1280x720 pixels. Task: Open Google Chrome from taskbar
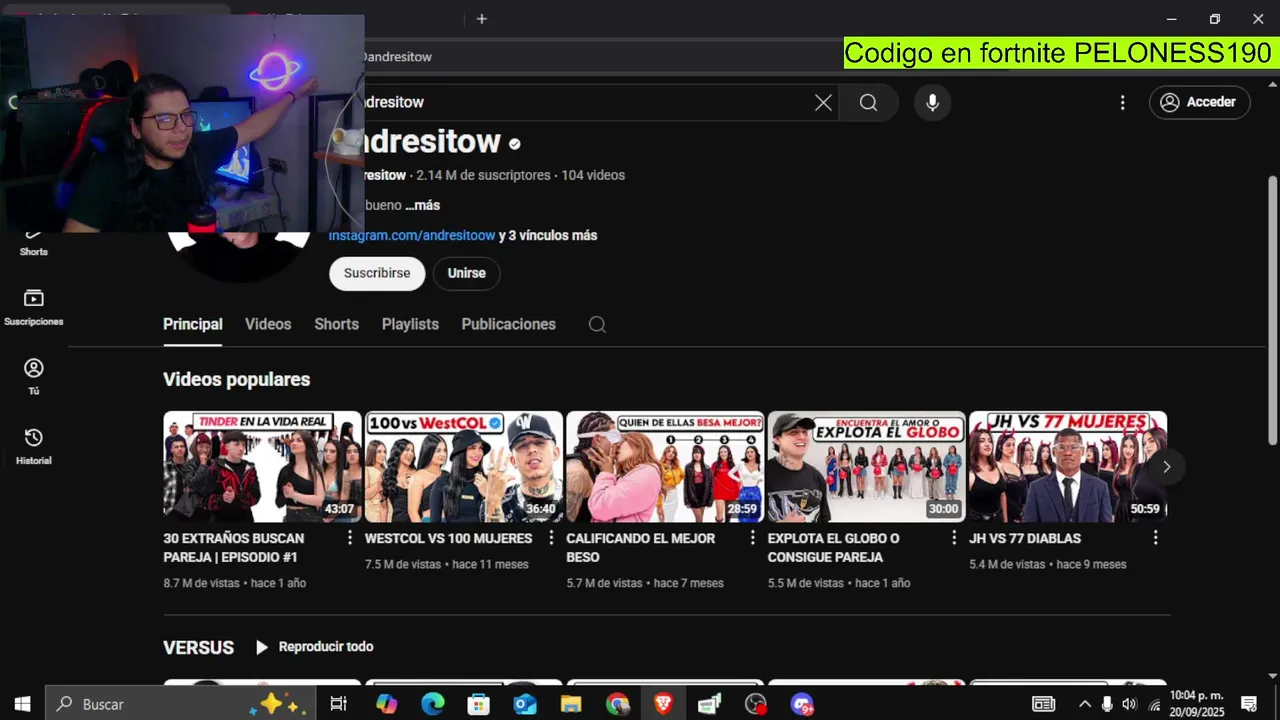point(617,704)
